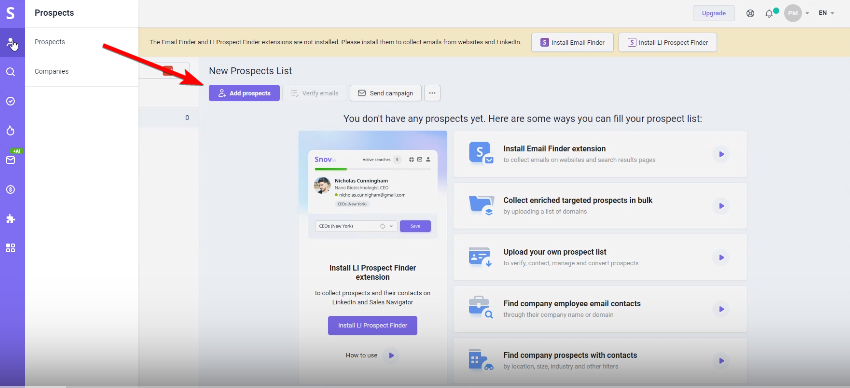Click the Send campaign button
Image resolution: width=850 pixels, height=388 pixels.
pos(385,93)
